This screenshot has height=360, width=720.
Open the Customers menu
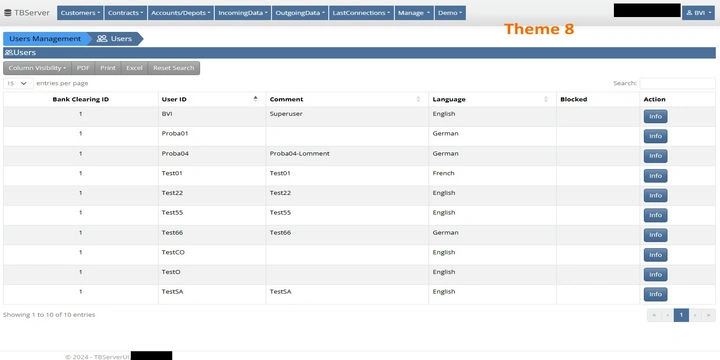(80, 13)
